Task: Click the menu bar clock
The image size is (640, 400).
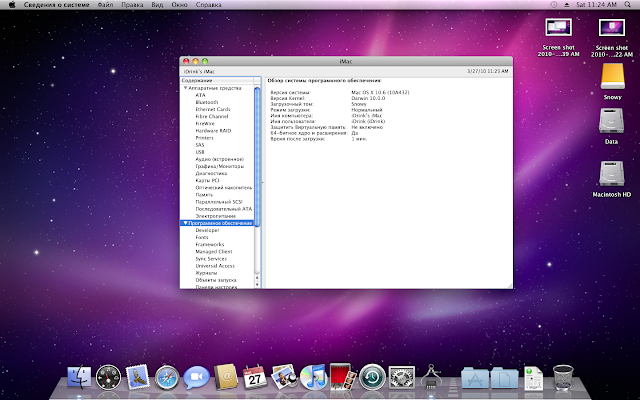Action: coord(596,5)
